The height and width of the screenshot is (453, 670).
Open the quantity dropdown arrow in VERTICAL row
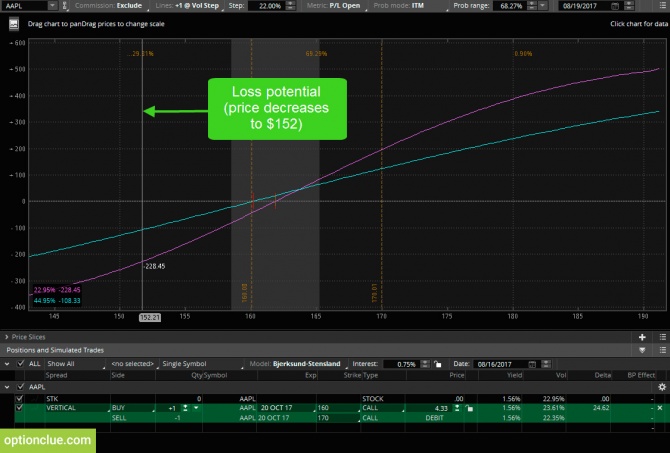[196, 408]
